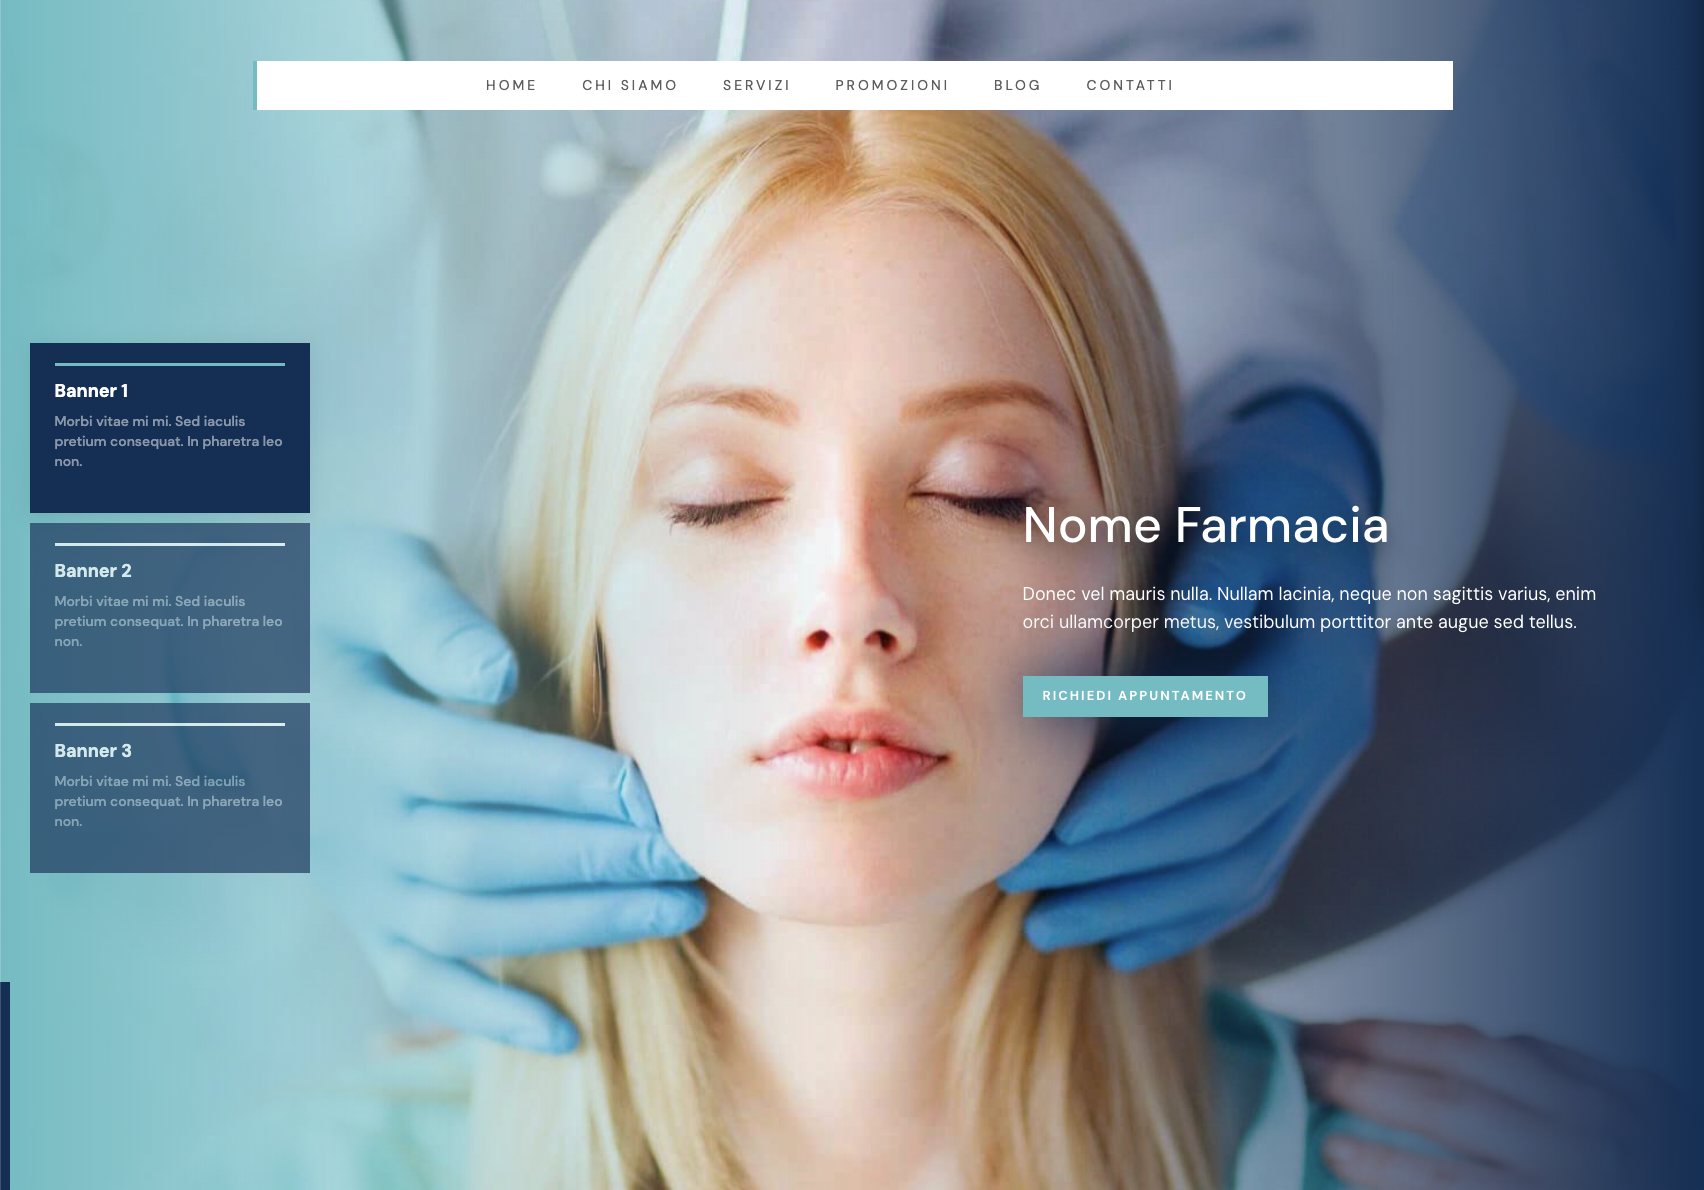Select the Banner 2 heading
This screenshot has width=1704, height=1190.
coord(93,571)
